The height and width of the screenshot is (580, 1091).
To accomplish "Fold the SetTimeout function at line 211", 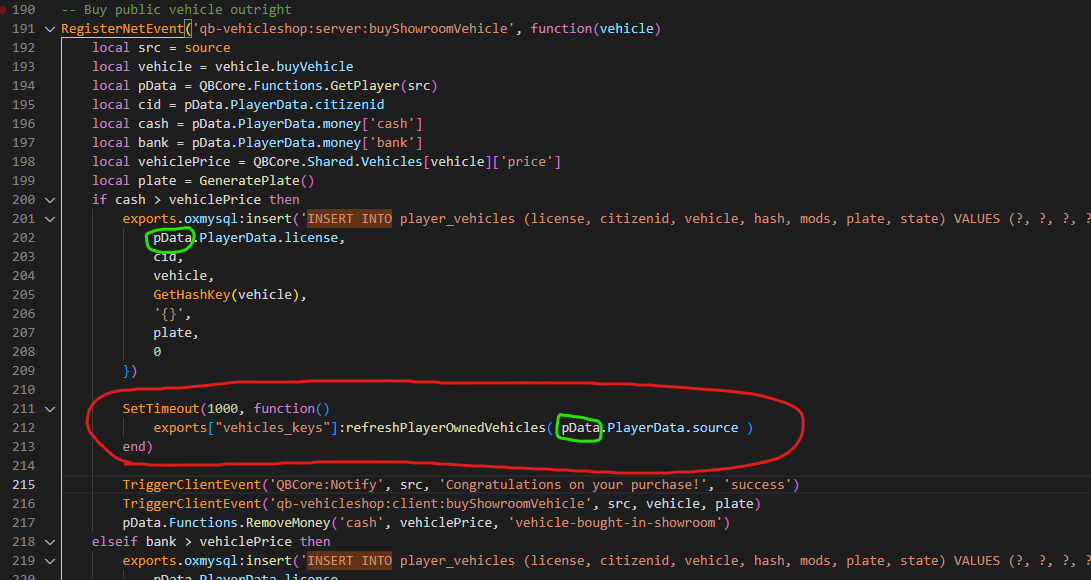I will coord(50,409).
